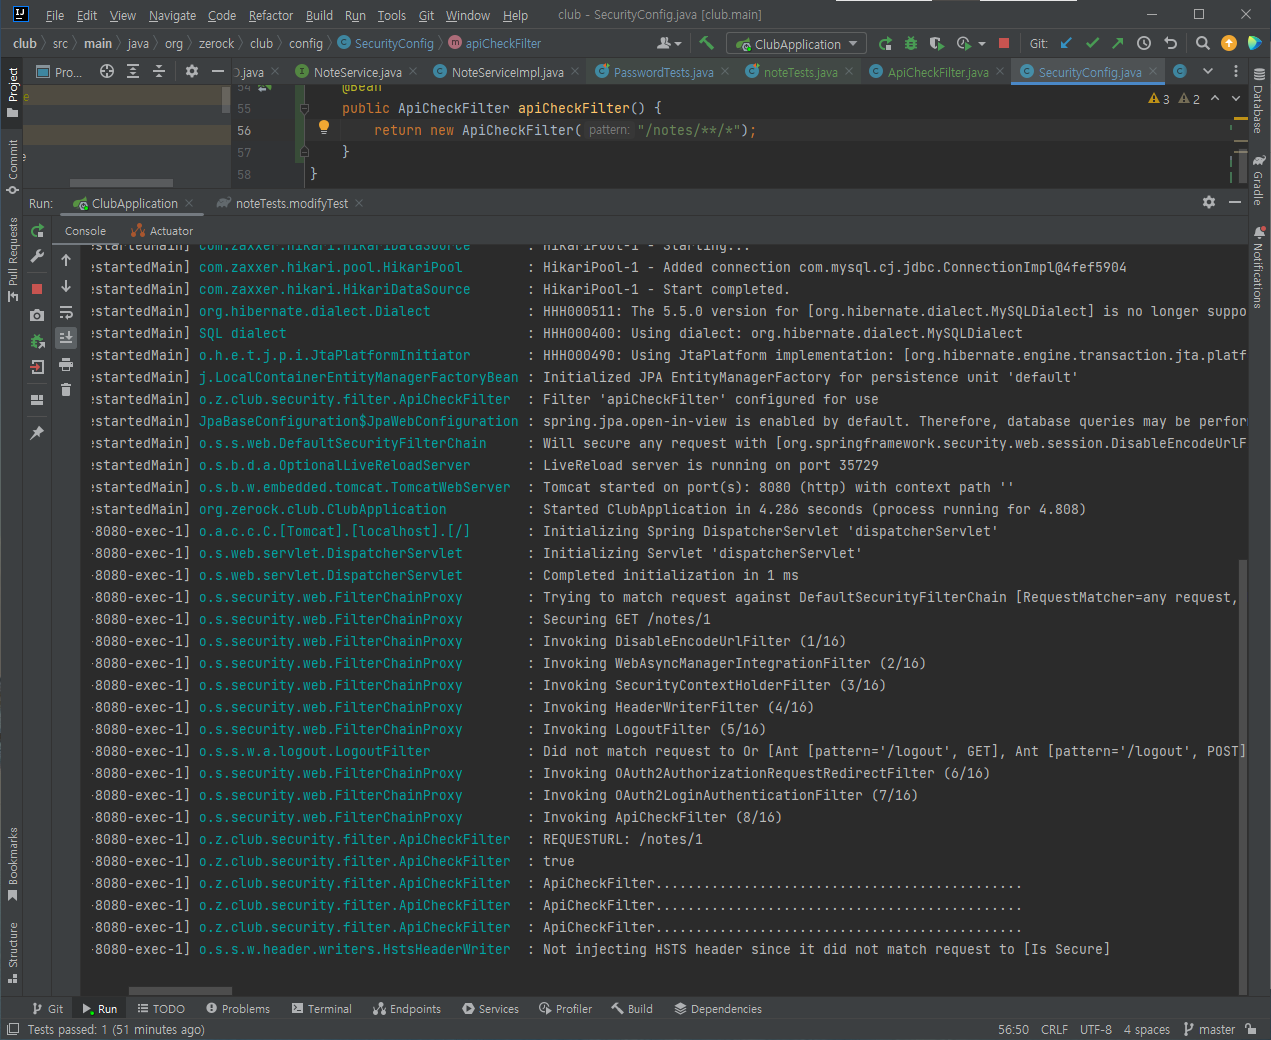Click the wrench Modify Run Configuration icon
The width and height of the screenshot is (1271, 1040).
pyautogui.click(x=37, y=257)
